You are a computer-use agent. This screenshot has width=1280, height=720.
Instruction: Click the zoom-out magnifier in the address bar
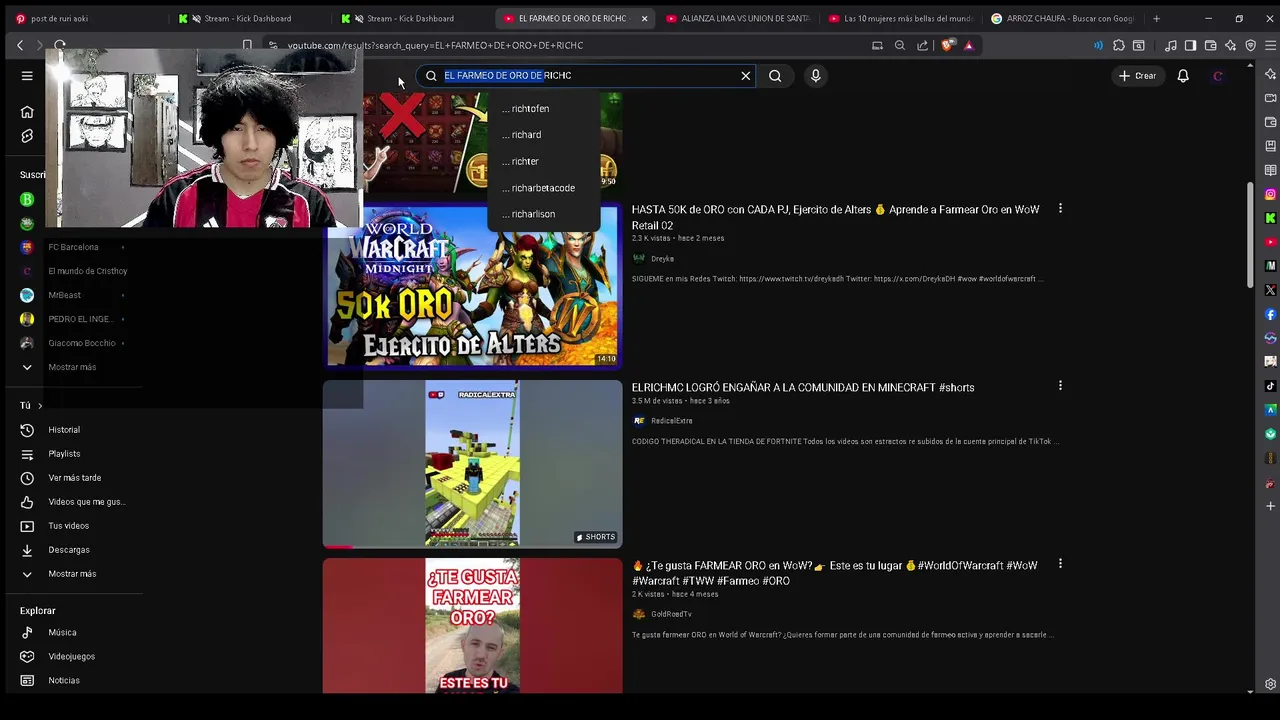click(899, 45)
